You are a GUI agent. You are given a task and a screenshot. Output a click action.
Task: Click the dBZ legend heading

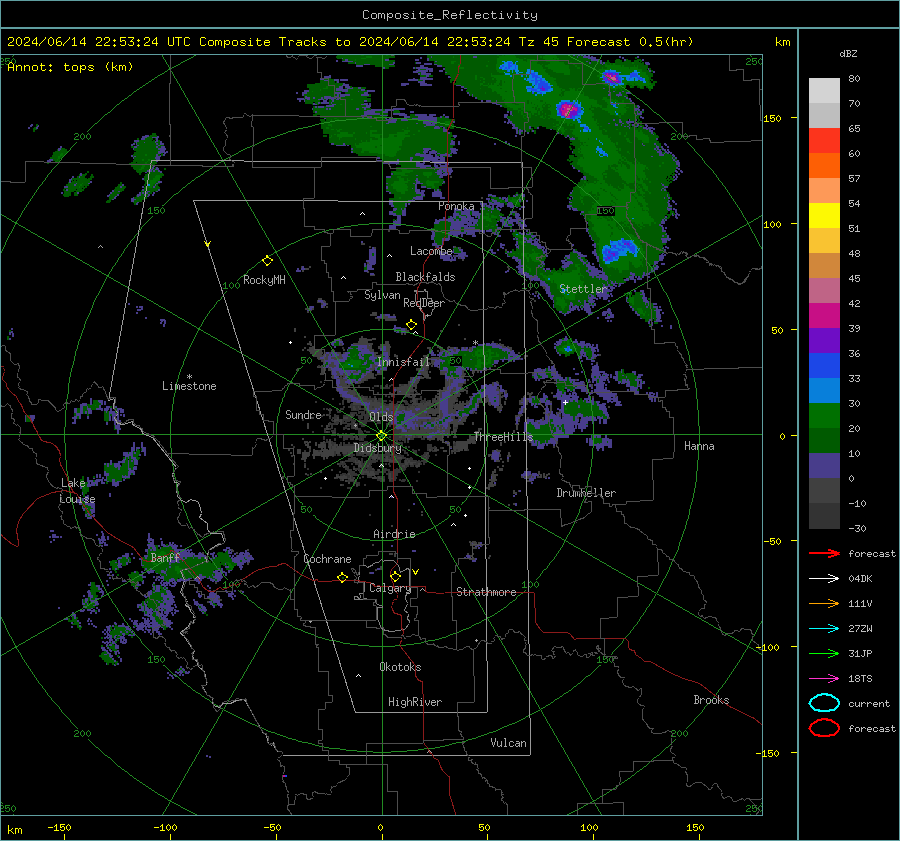pyautogui.click(x=848, y=53)
